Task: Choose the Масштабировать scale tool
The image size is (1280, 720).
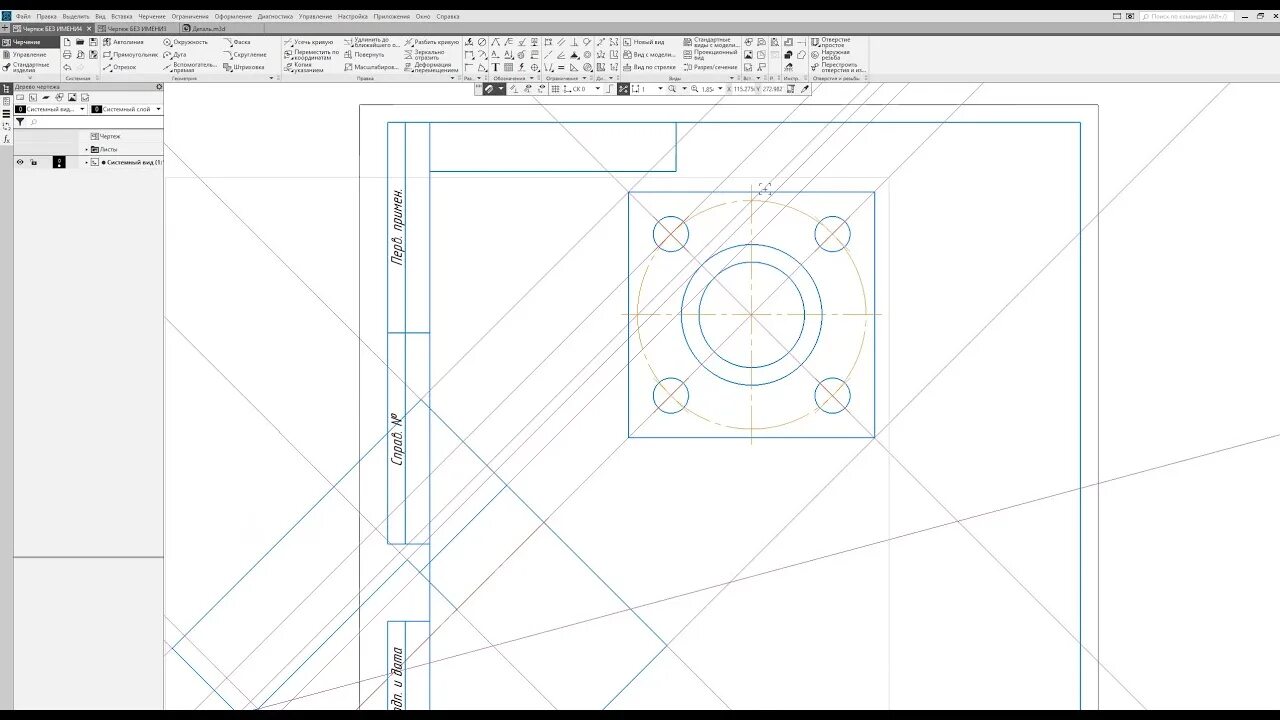Action: (371, 67)
